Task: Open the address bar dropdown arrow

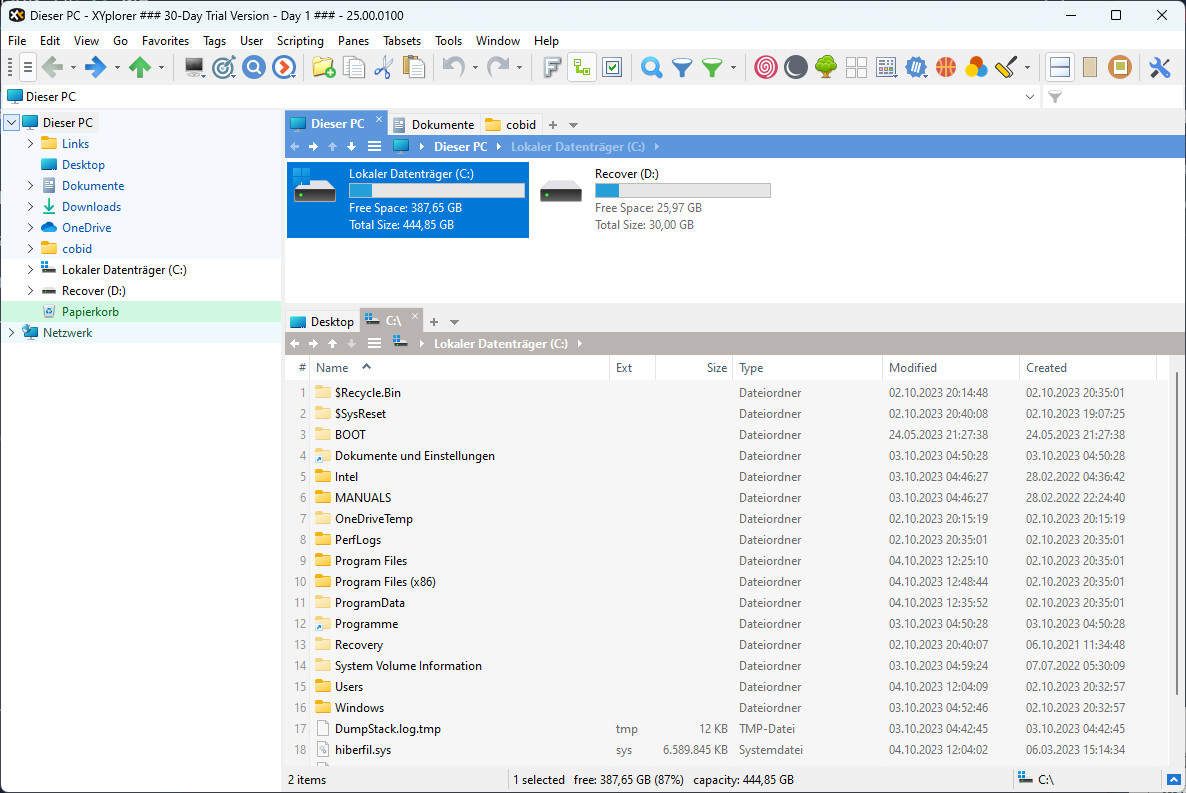Action: (1031, 97)
